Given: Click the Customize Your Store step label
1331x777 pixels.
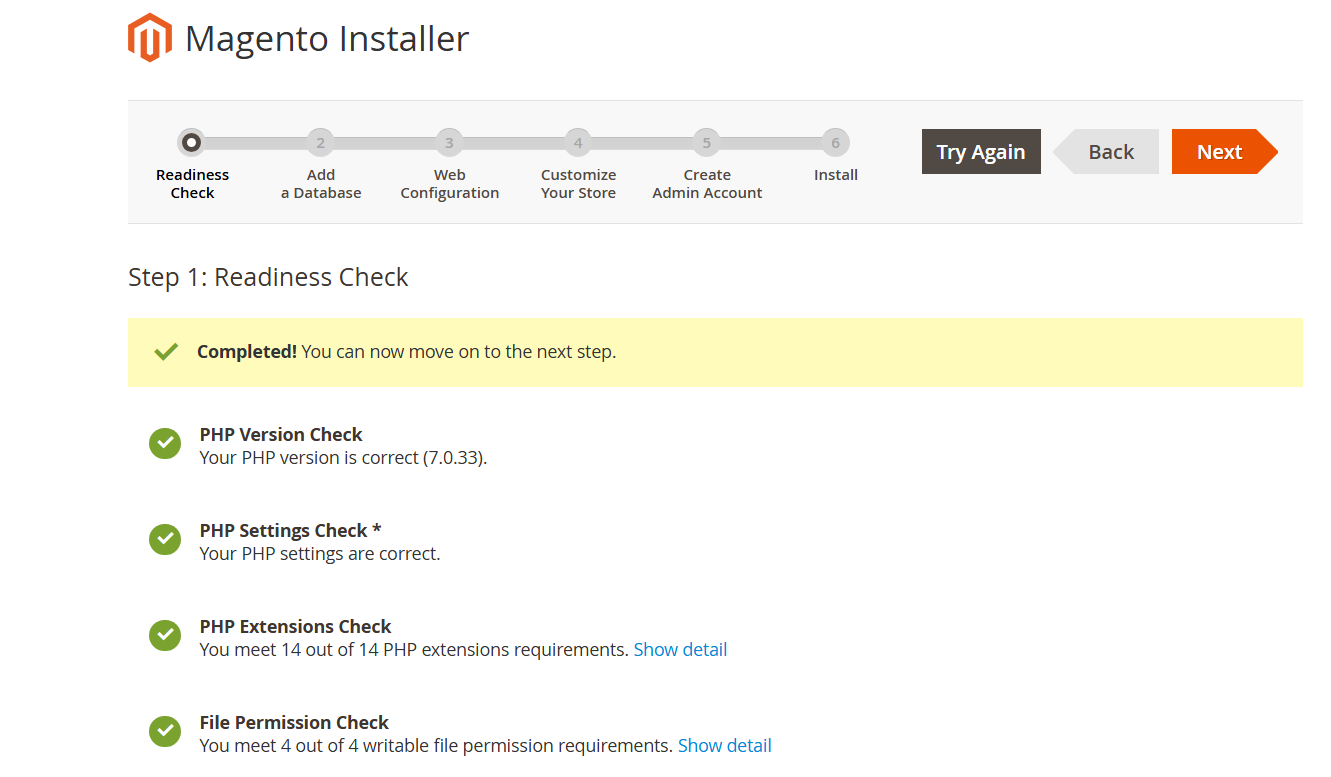Looking at the screenshot, I should click(x=578, y=184).
